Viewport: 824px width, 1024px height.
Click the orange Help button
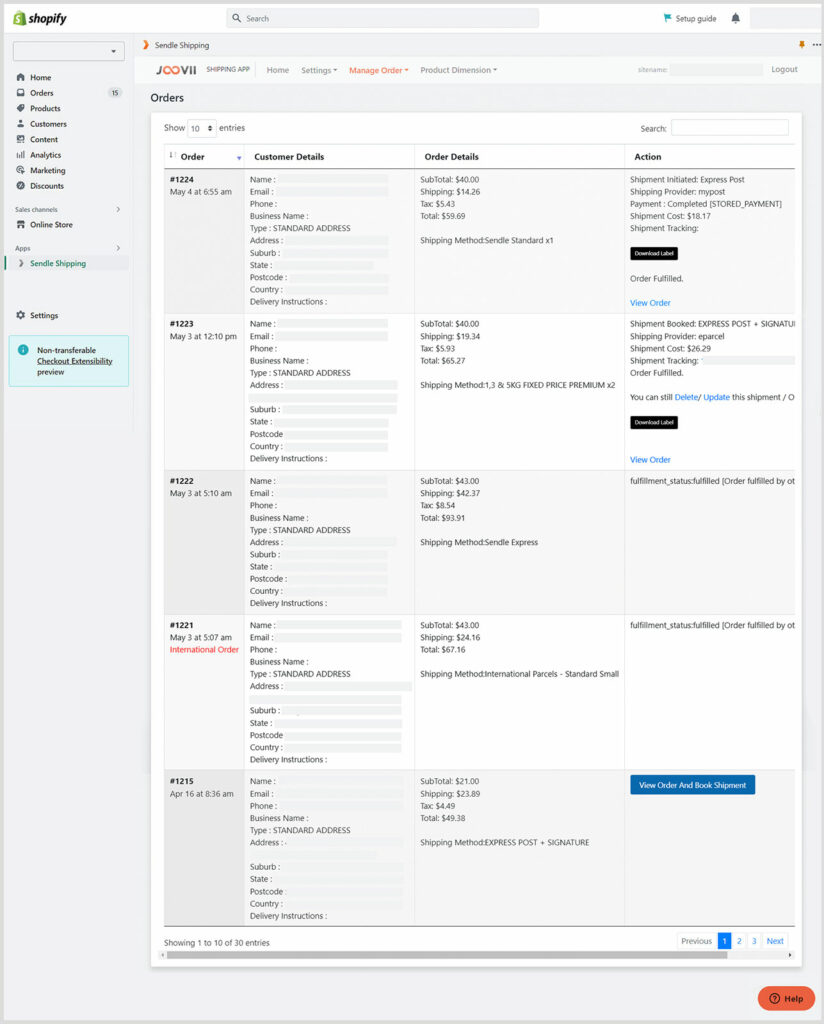(x=786, y=999)
